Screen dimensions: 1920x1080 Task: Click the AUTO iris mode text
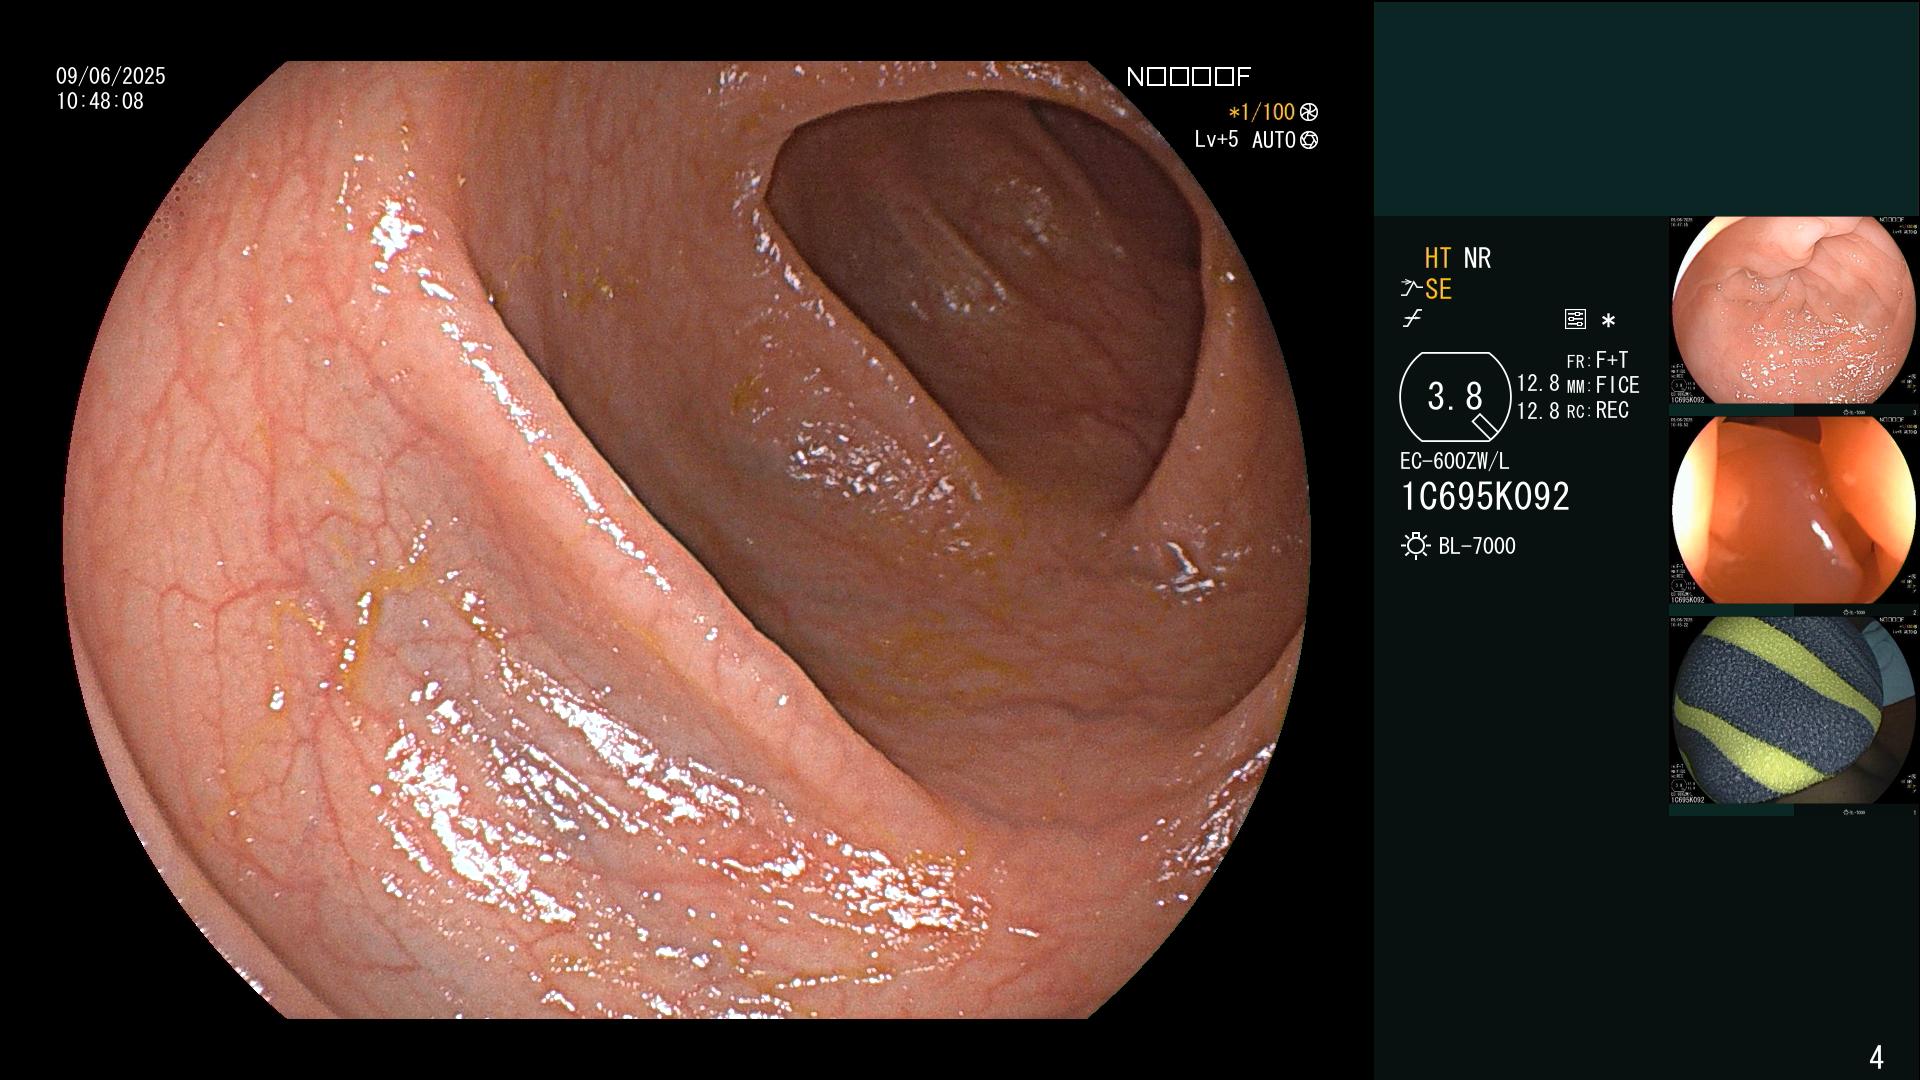(x=1273, y=140)
